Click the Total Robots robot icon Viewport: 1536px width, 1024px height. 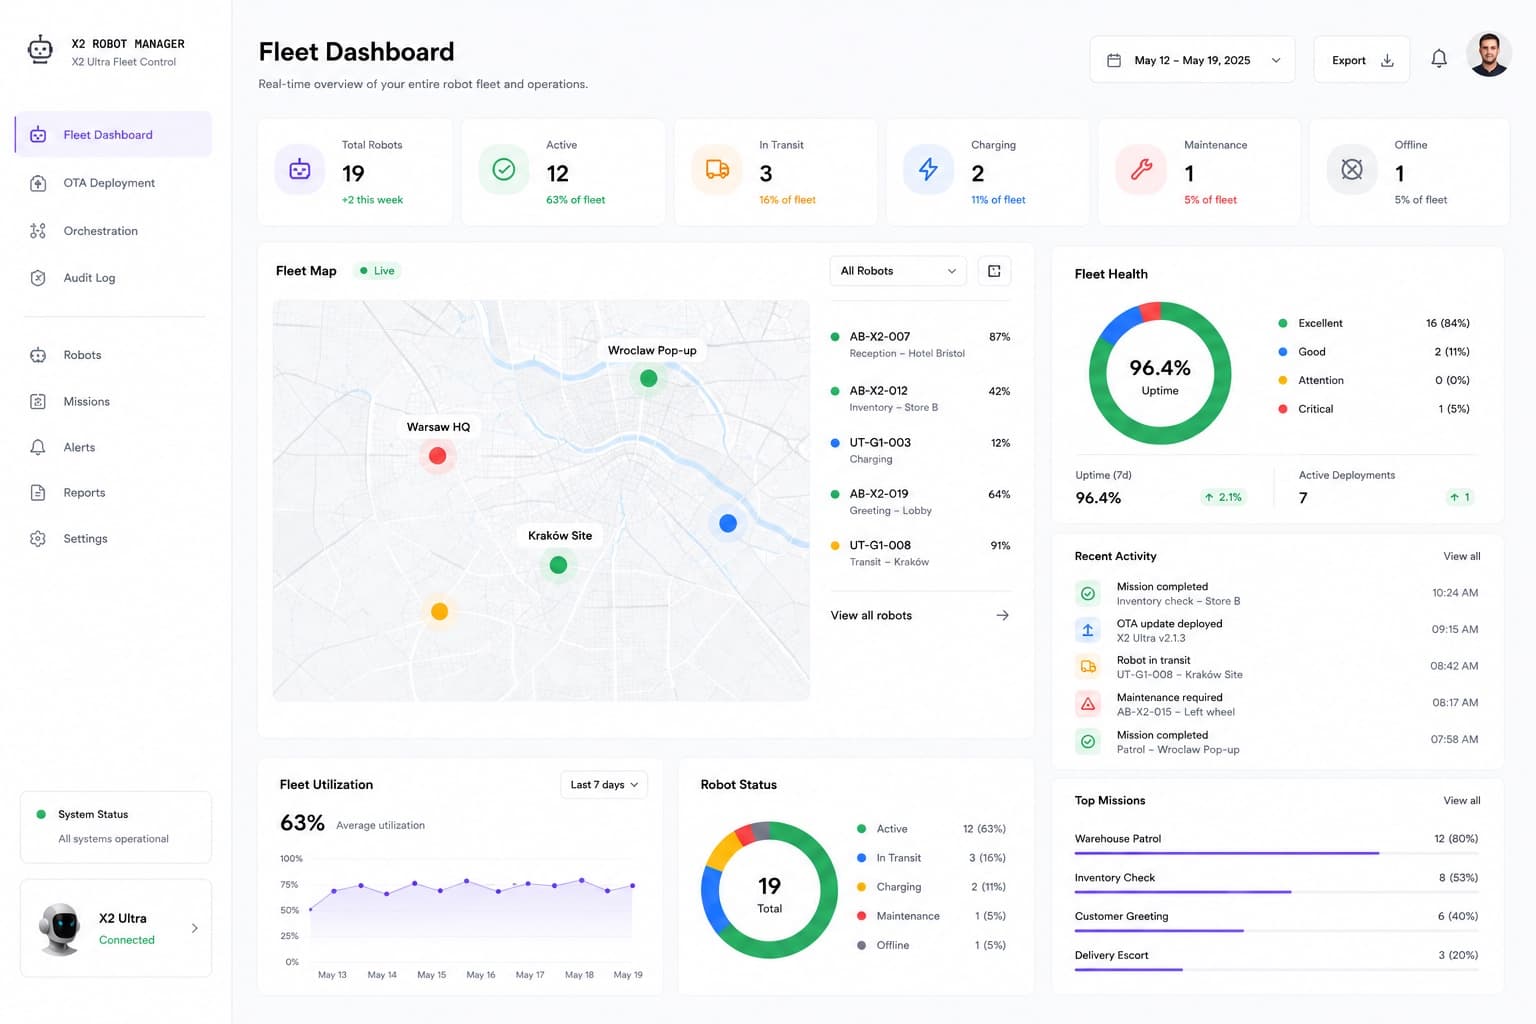pyautogui.click(x=300, y=170)
